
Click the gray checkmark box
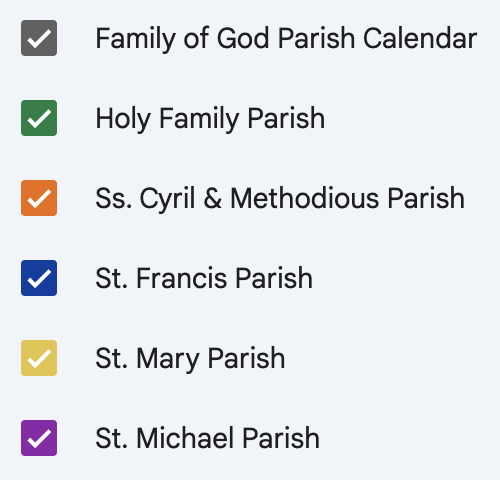point(39,38)
